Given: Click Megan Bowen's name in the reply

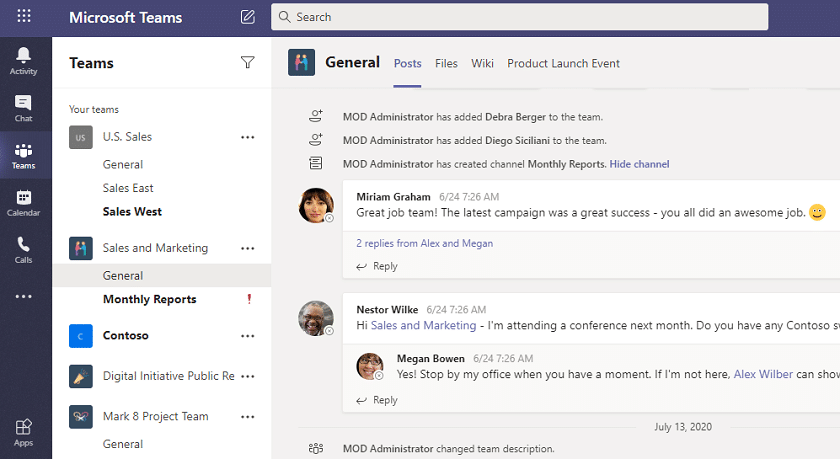Looking at the screenshot, I should [430, 358].
